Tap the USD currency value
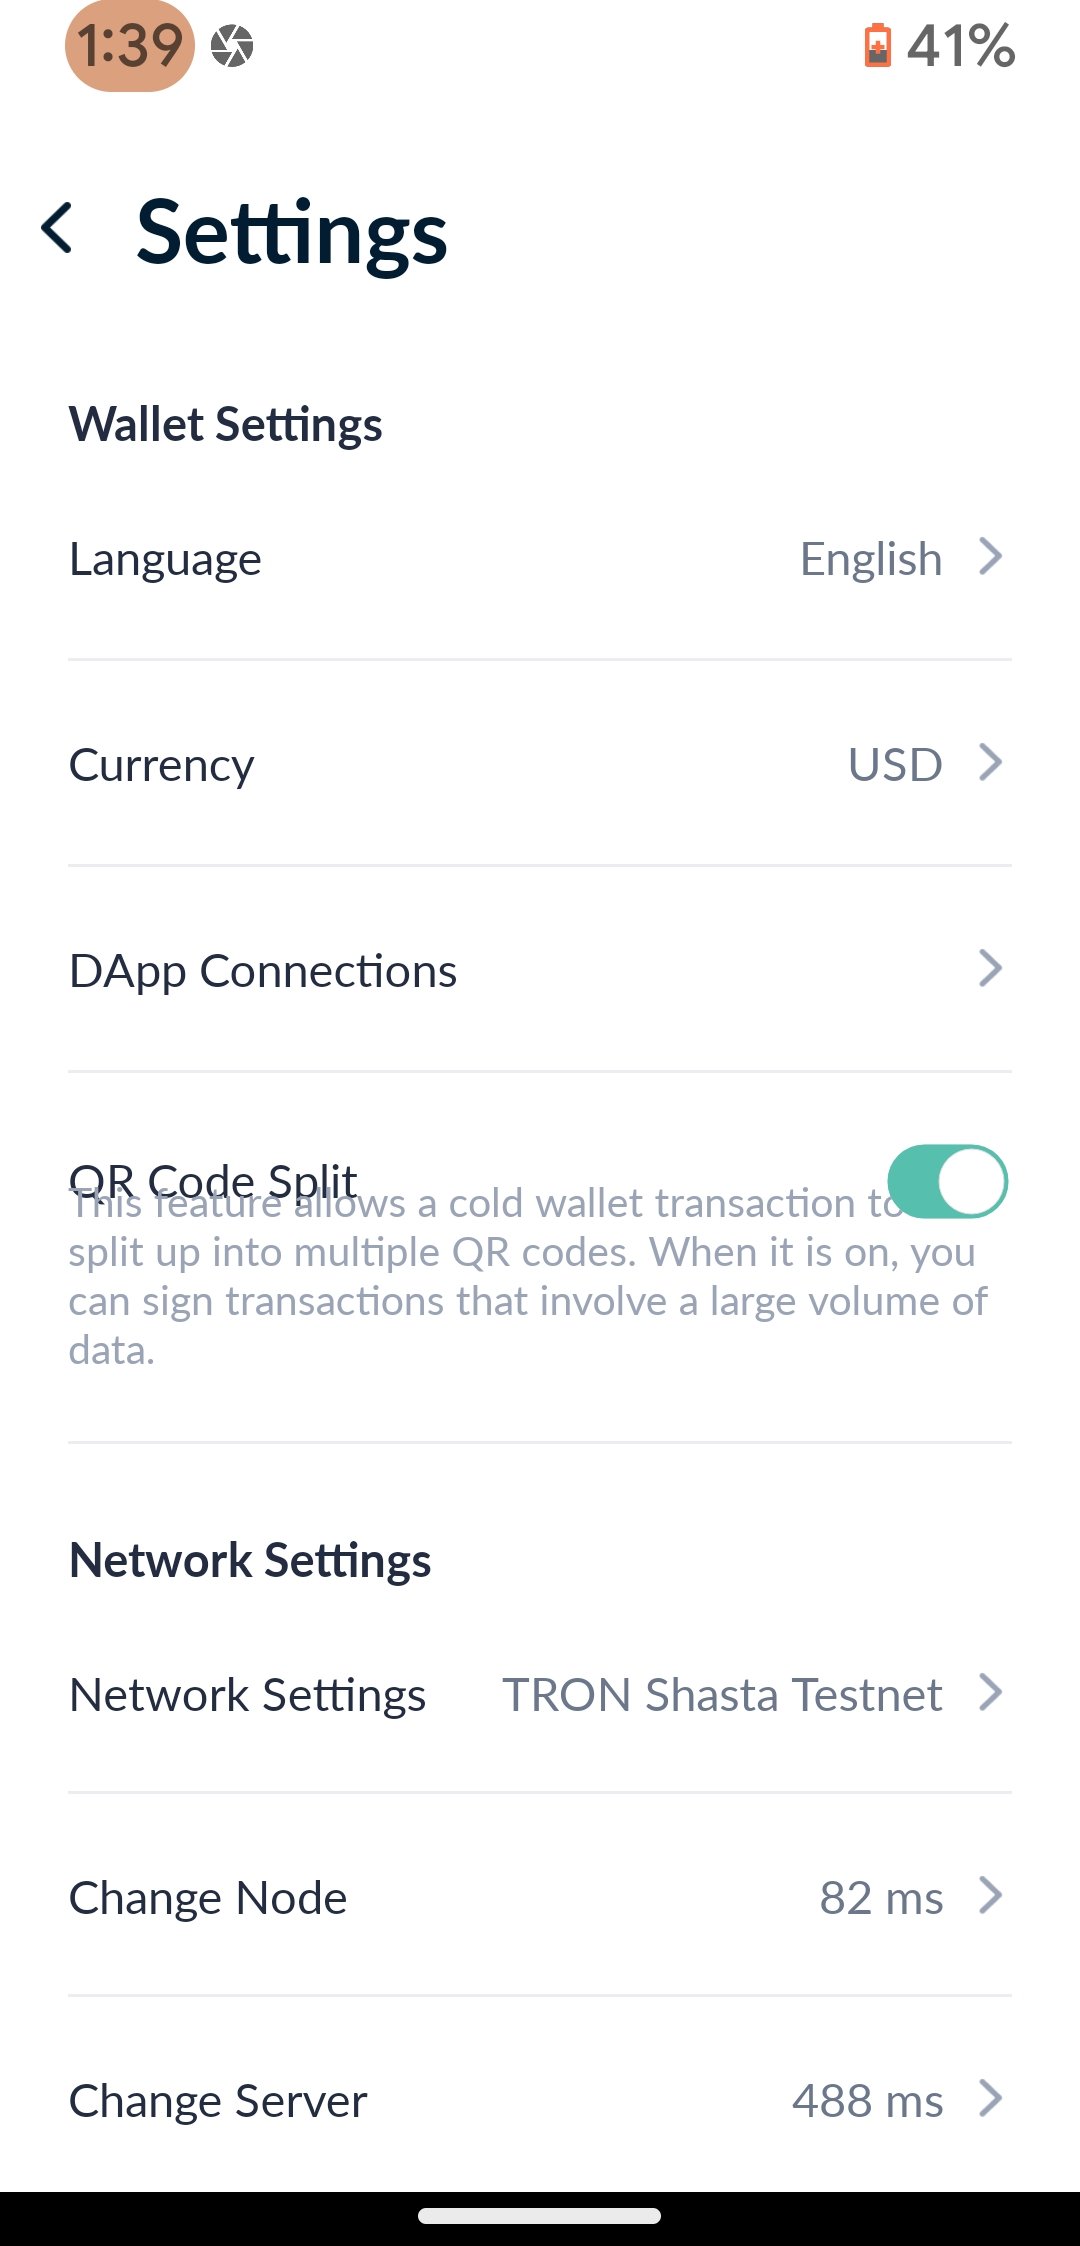 (x=895, y=765)
